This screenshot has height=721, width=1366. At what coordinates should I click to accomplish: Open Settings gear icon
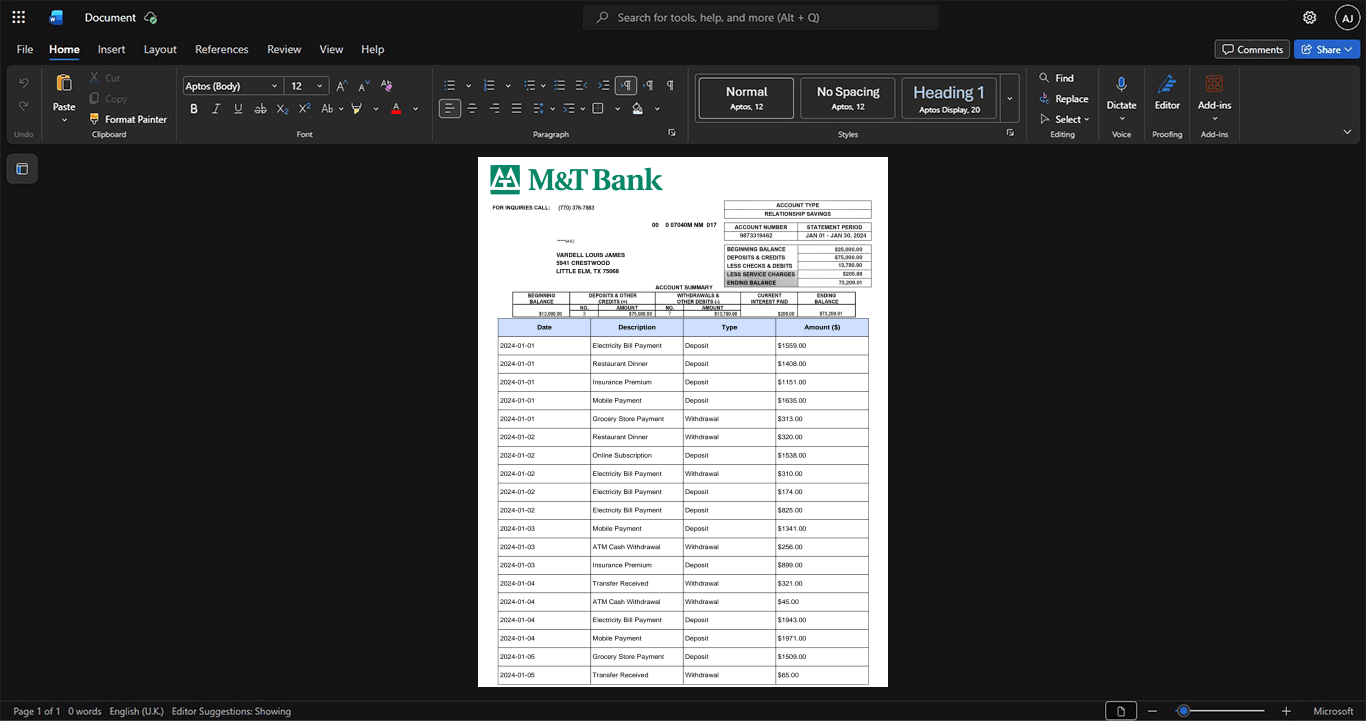1310,17
